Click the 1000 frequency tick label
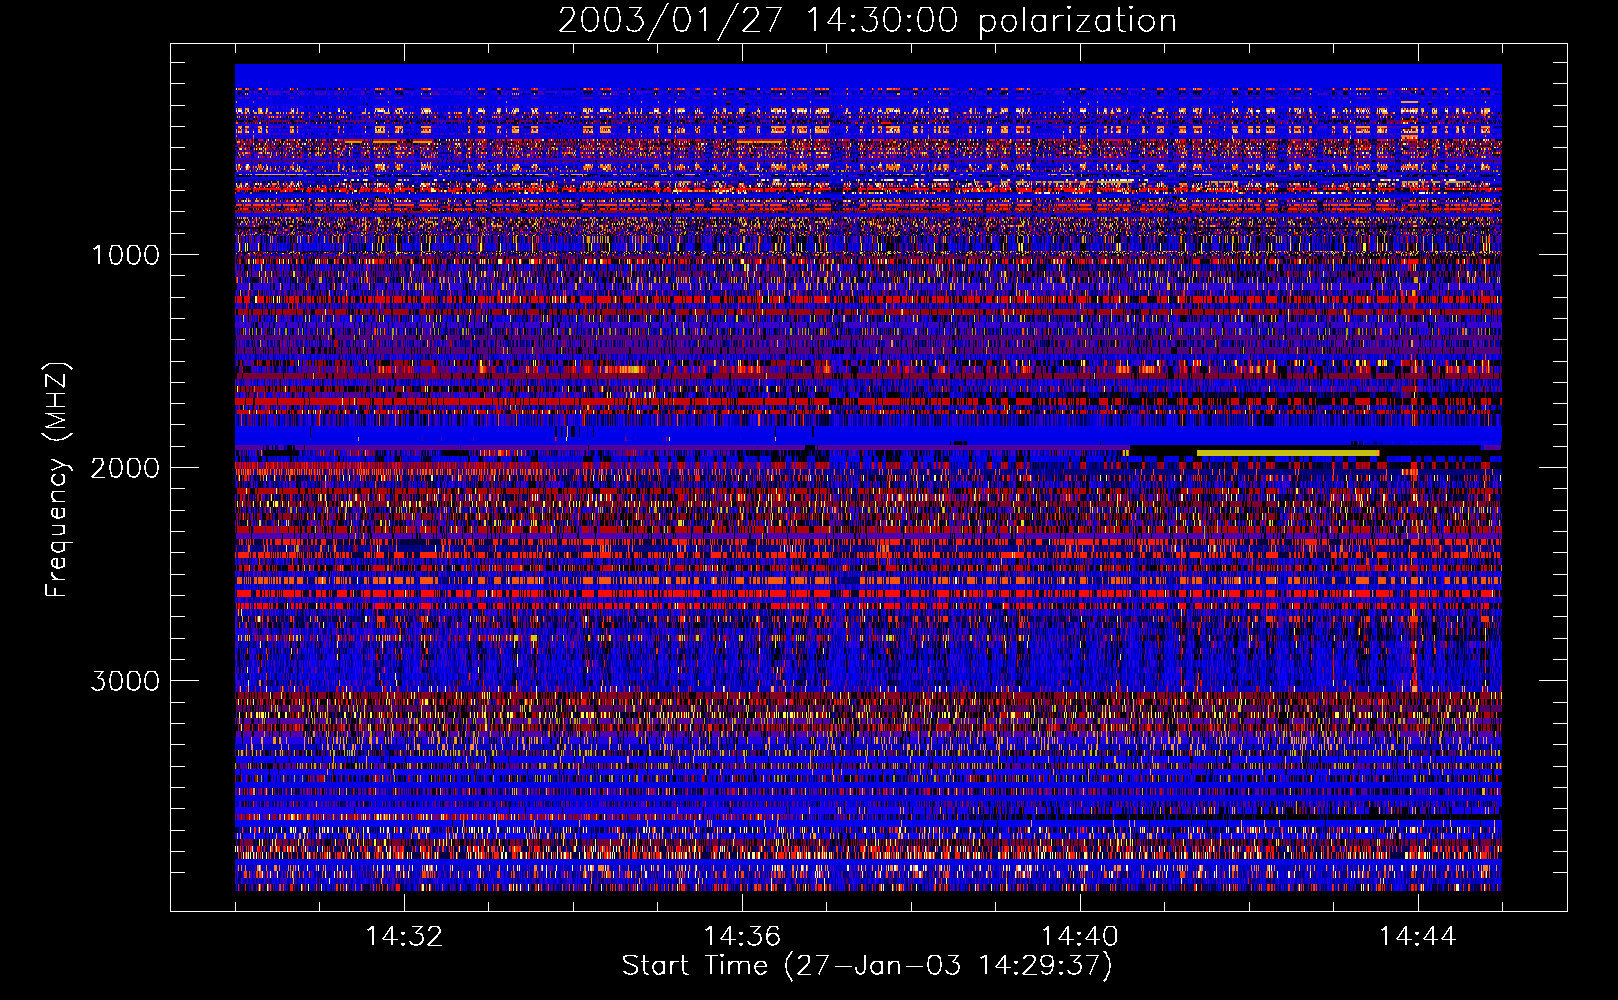The height and width of the screenshot is (1000, 1618). tap(125, 255)
